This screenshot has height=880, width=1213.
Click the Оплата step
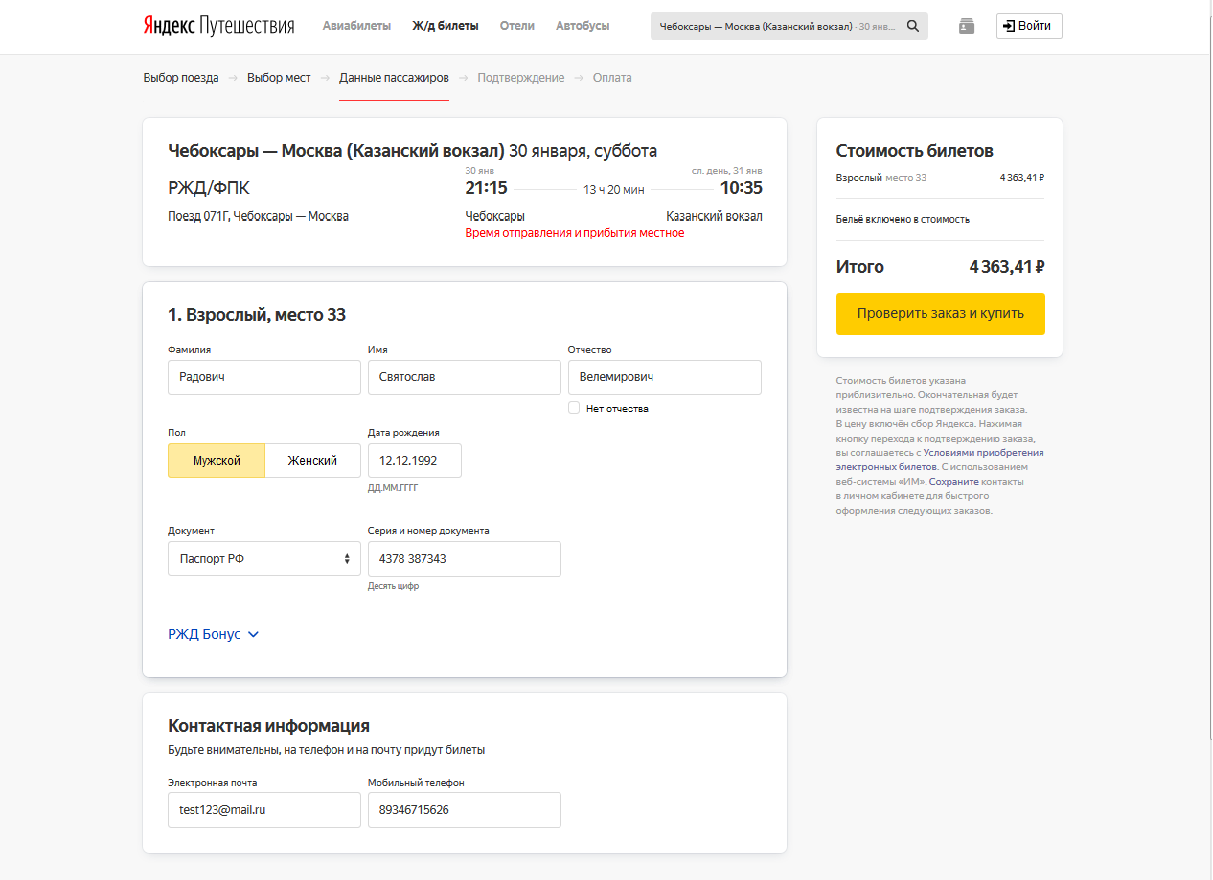pyautogui.click(x=612, y=78)
